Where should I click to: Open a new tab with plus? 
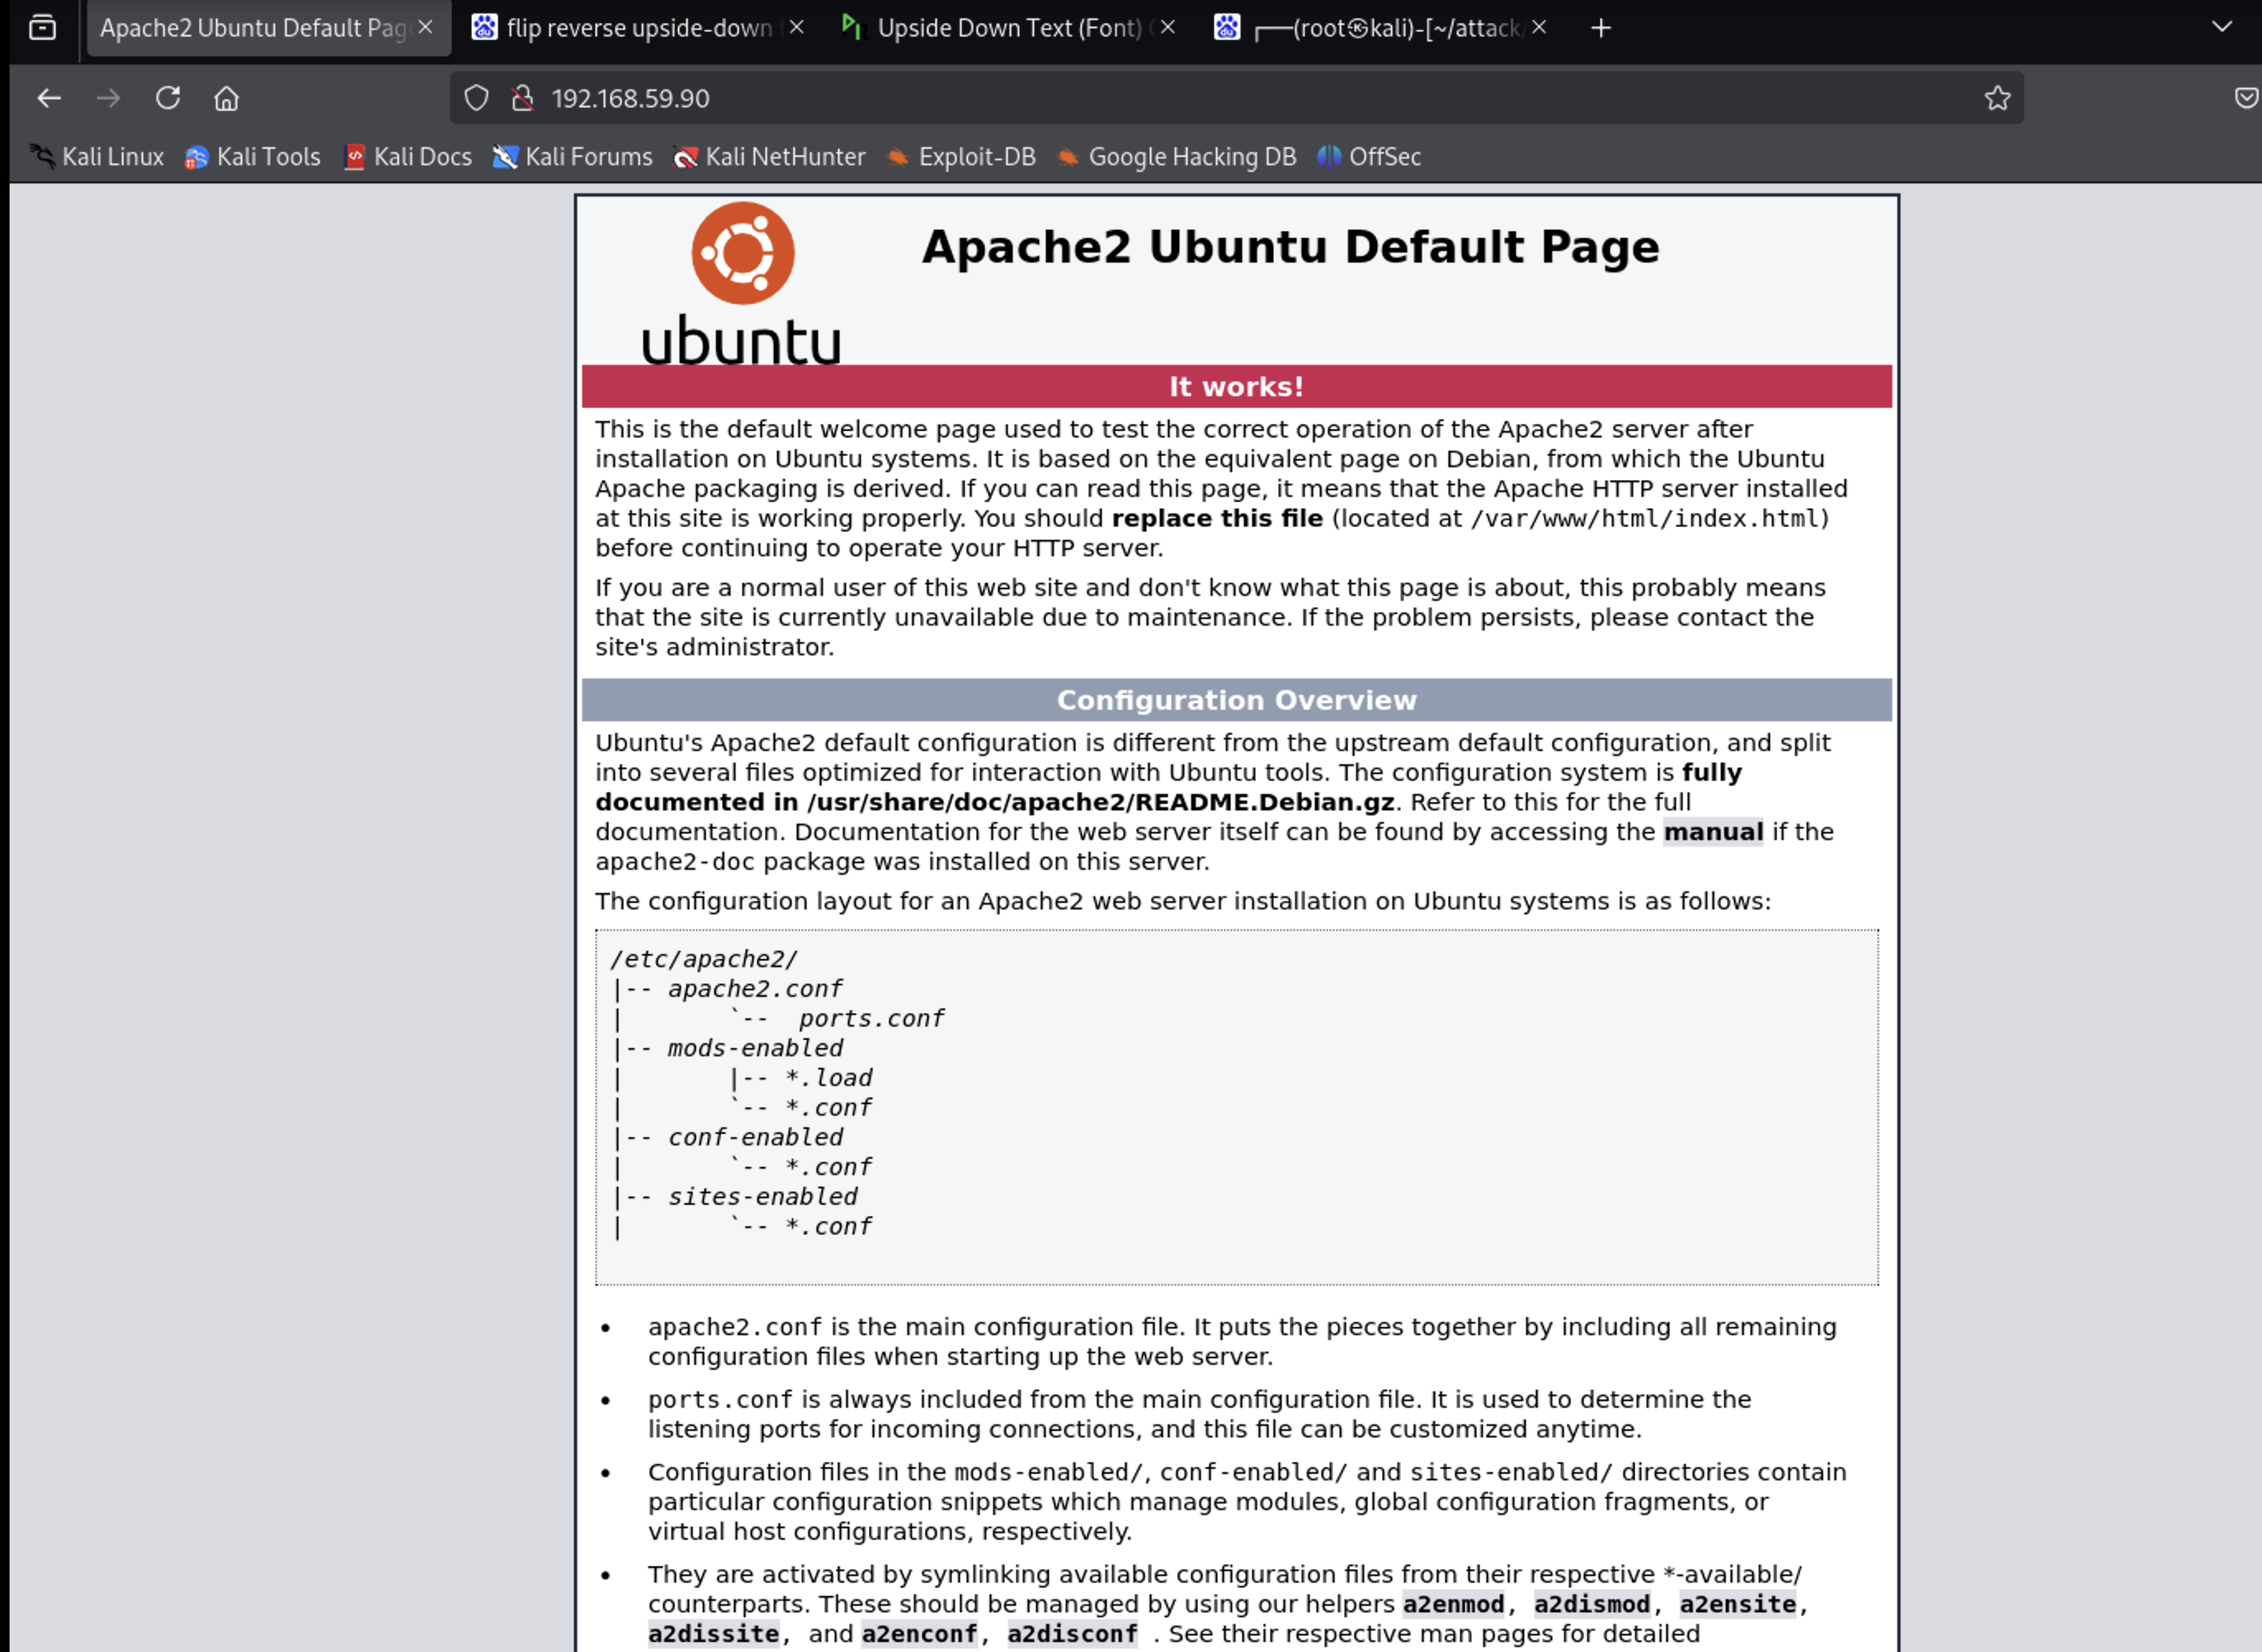point(1600,28)
